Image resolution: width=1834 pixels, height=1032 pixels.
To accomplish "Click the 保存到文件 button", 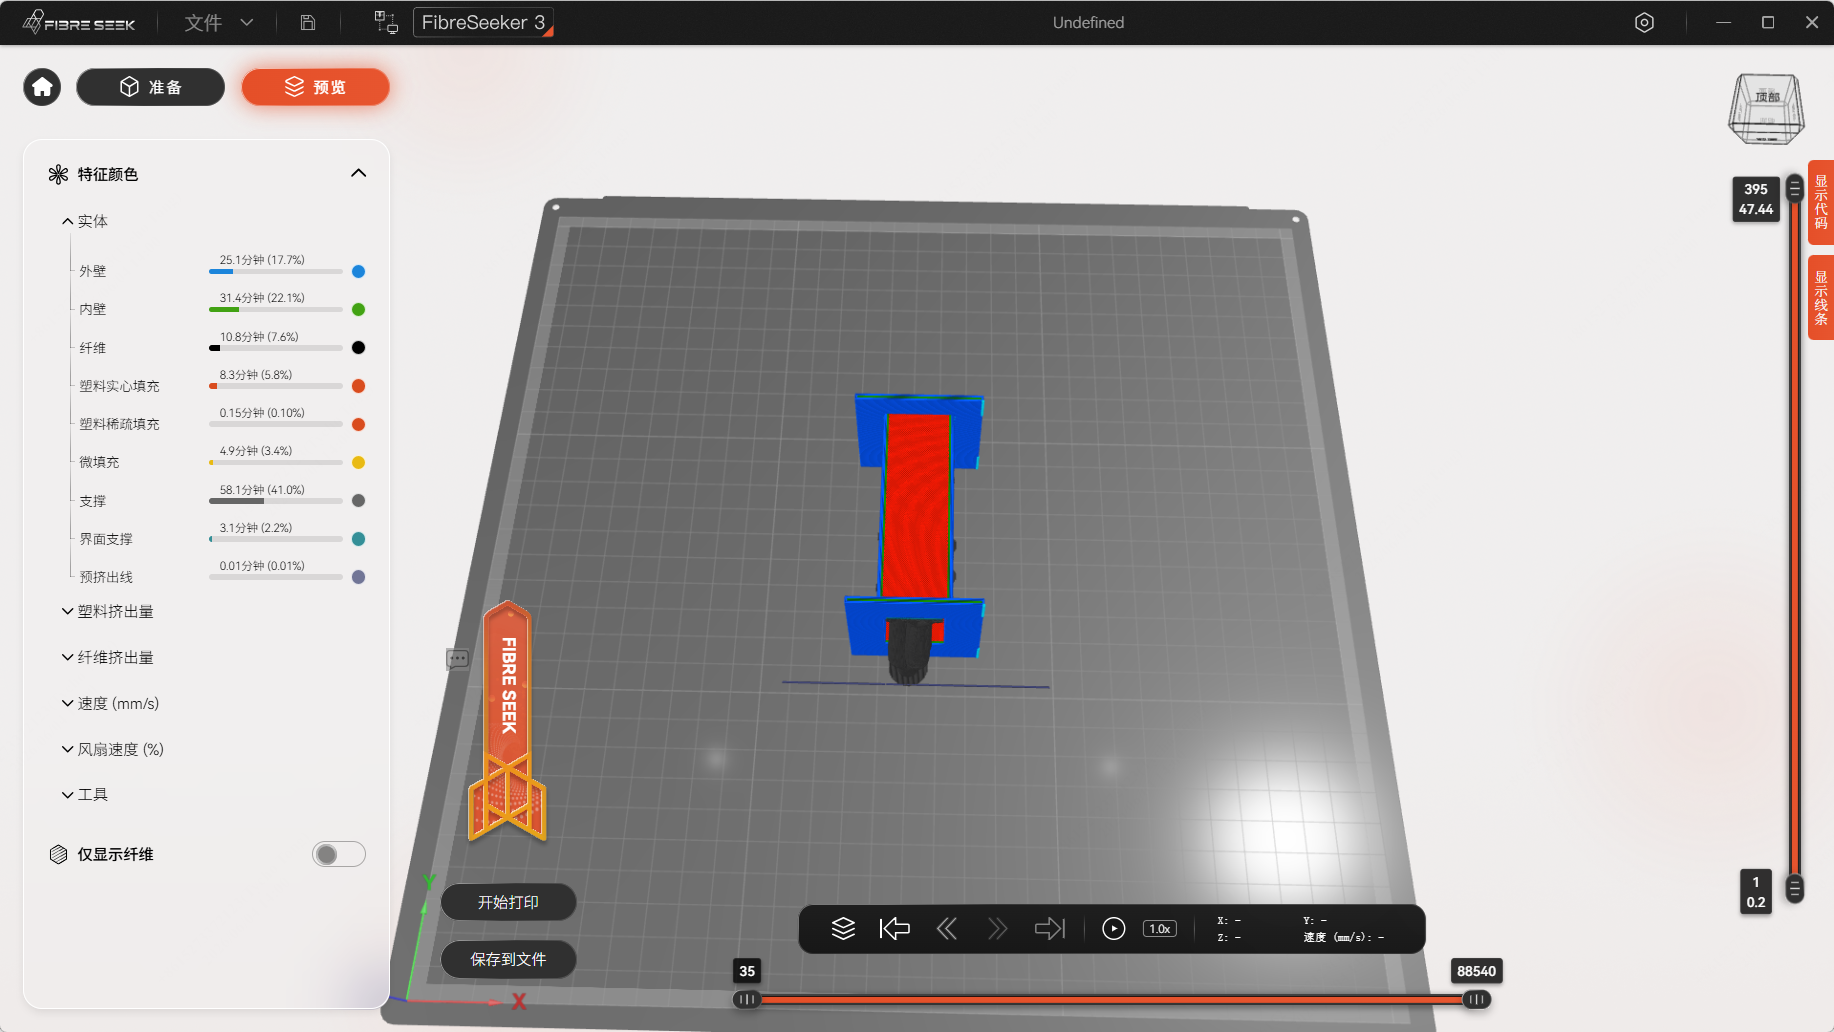I will (x=508, y=959).
